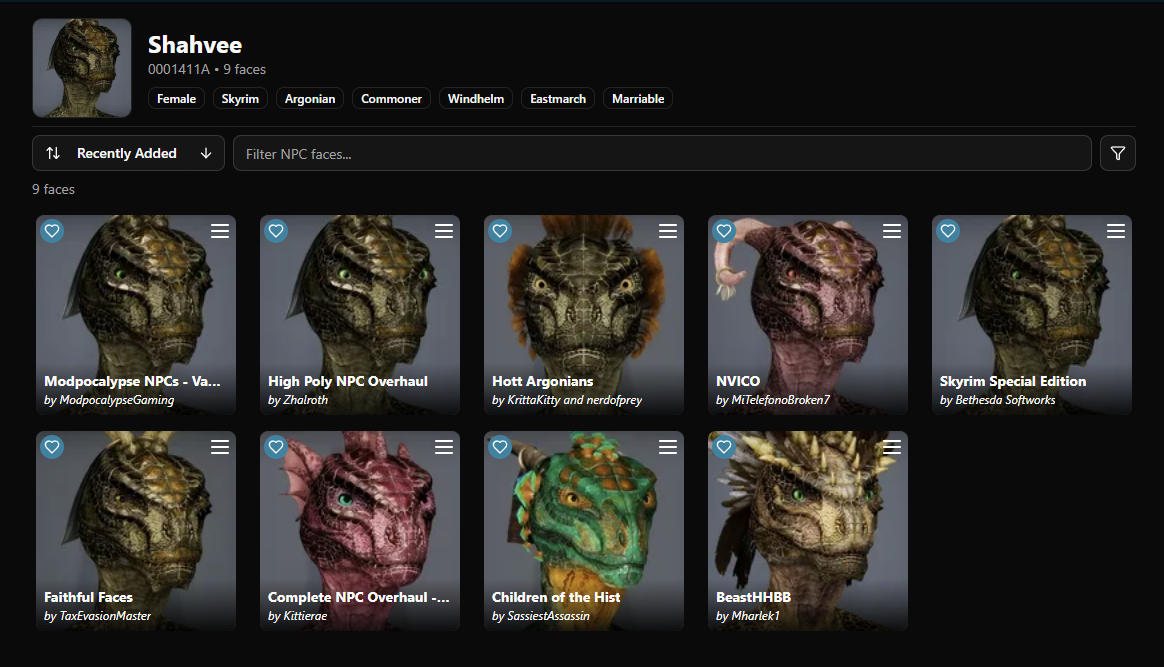Click the 0001411A form ID text
The image size is (1164, 667).
179,69
